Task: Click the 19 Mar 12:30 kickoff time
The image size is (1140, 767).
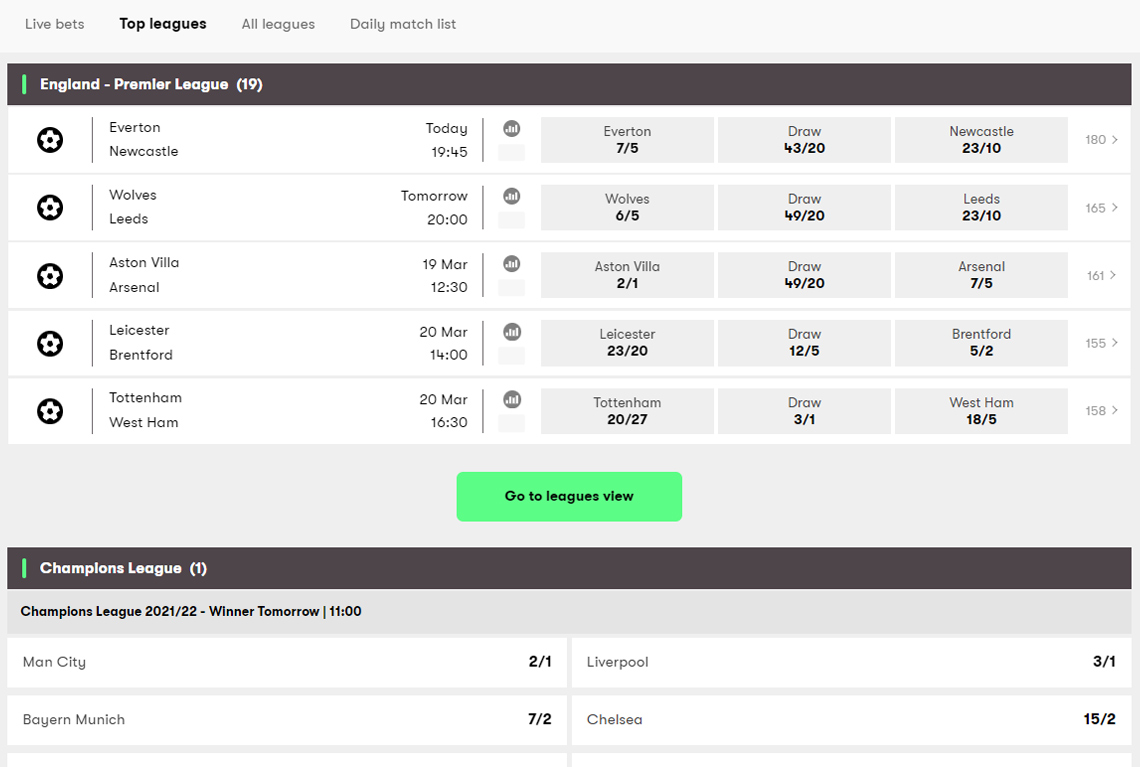Action: [445, 276]
